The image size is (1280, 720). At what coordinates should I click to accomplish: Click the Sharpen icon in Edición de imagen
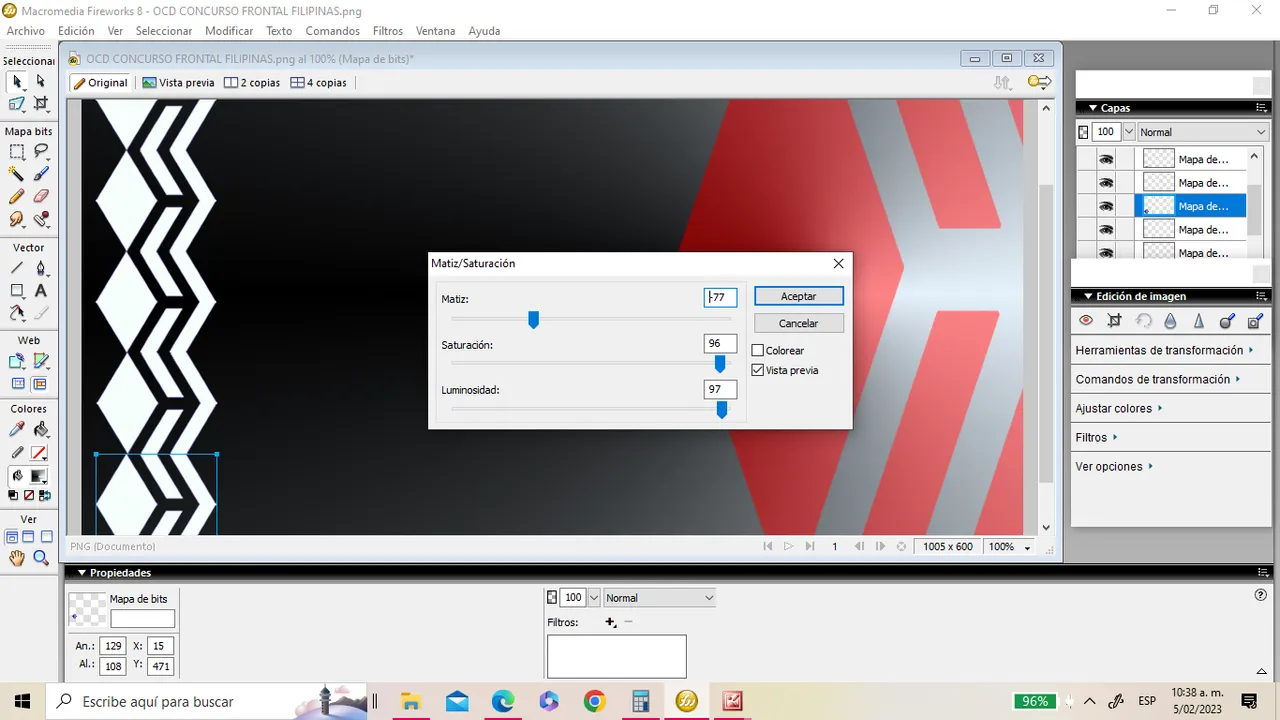[1199, 321]
